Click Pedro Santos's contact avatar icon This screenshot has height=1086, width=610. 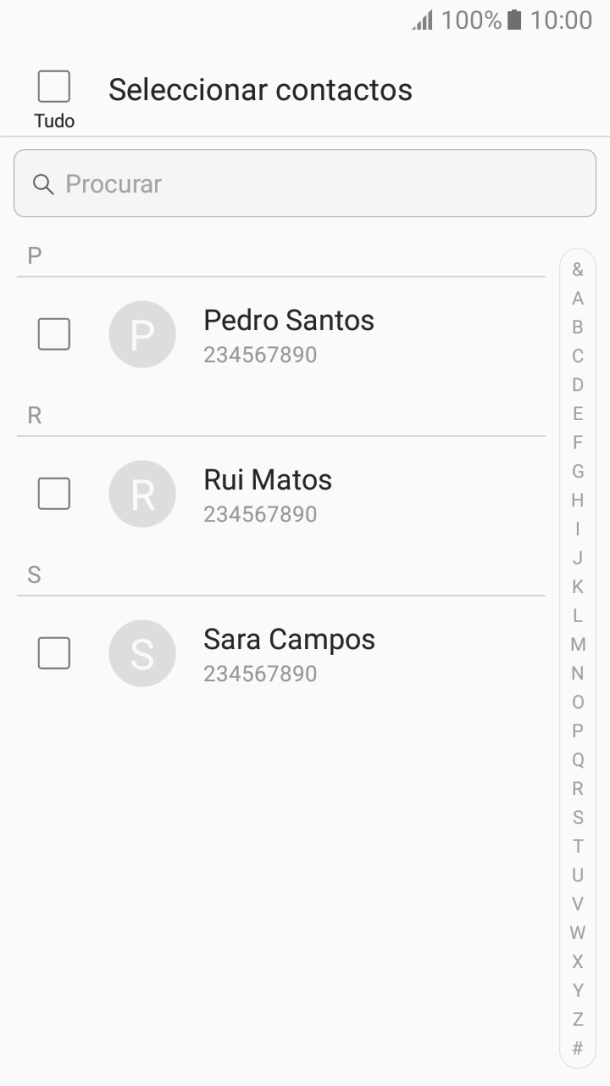pyautogui.click(x=142, y=334)
